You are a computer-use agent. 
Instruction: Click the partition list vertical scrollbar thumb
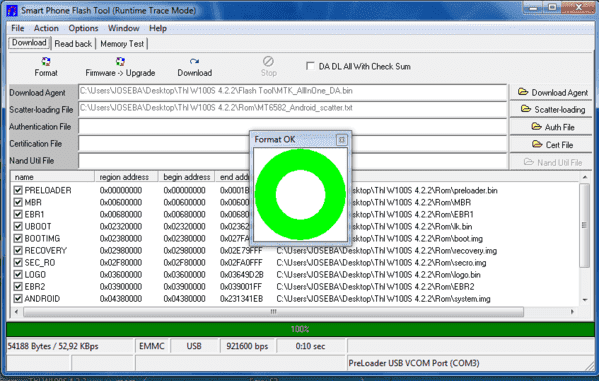[x=584, y=225]
